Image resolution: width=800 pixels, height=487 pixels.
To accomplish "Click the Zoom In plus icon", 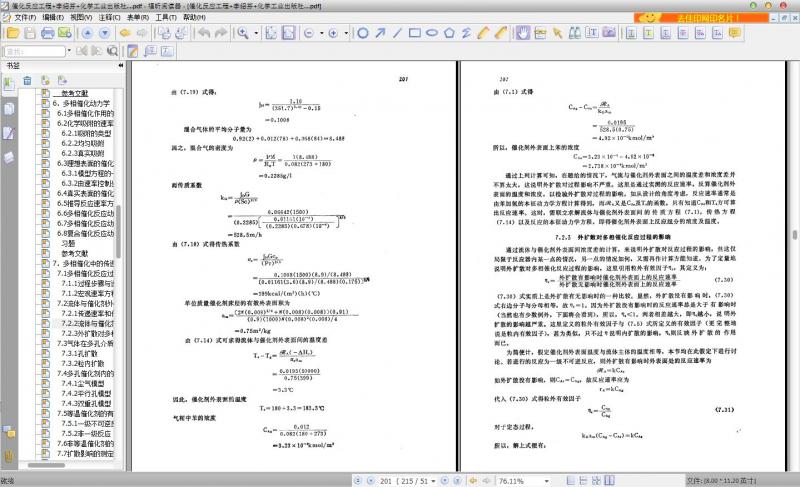I will click(x=333, y=33).
